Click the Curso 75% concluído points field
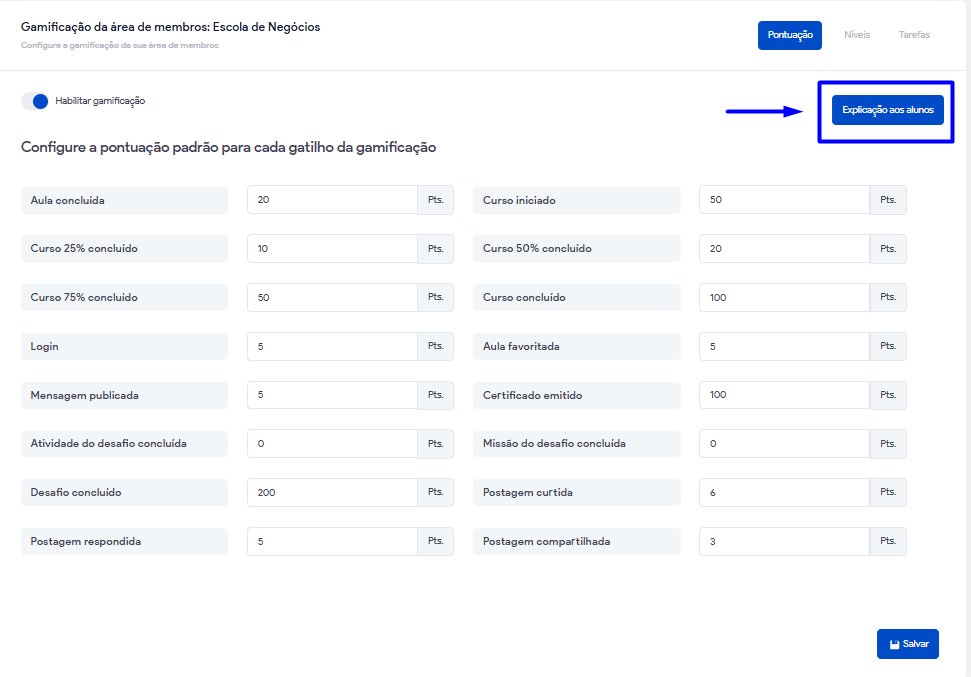 click(x=332, y=298)
